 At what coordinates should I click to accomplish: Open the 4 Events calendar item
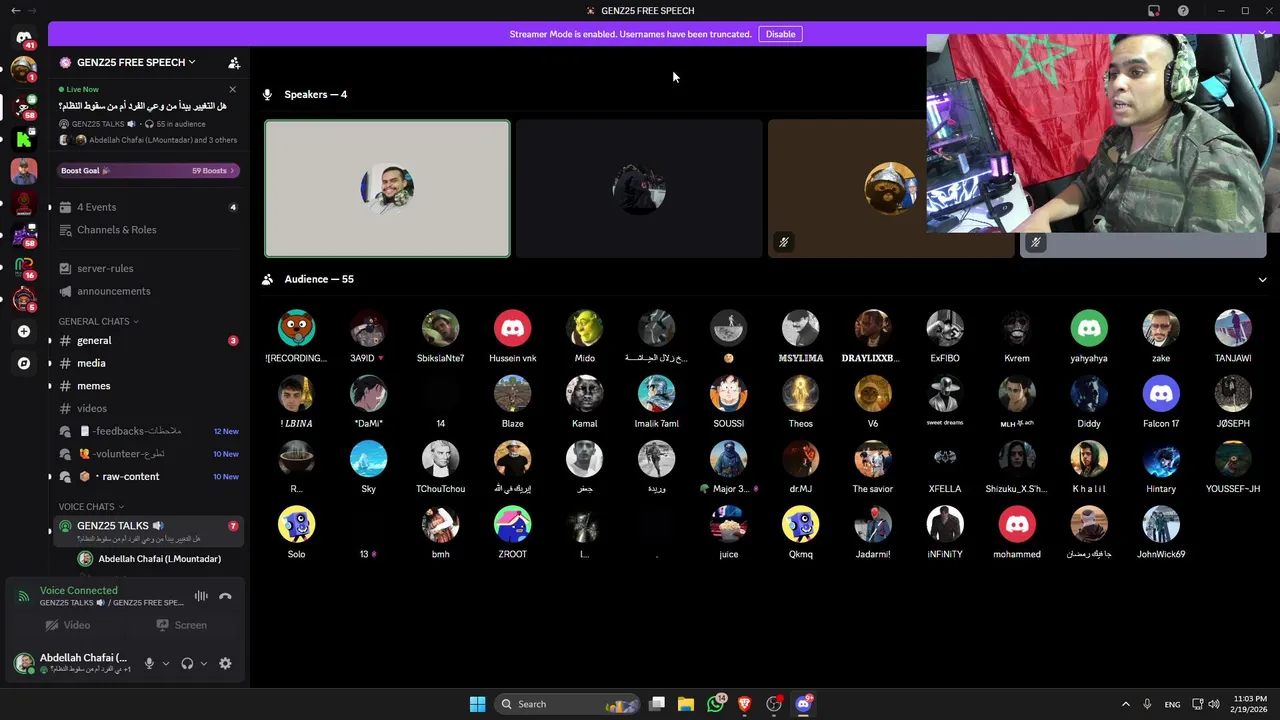point(148,207)
